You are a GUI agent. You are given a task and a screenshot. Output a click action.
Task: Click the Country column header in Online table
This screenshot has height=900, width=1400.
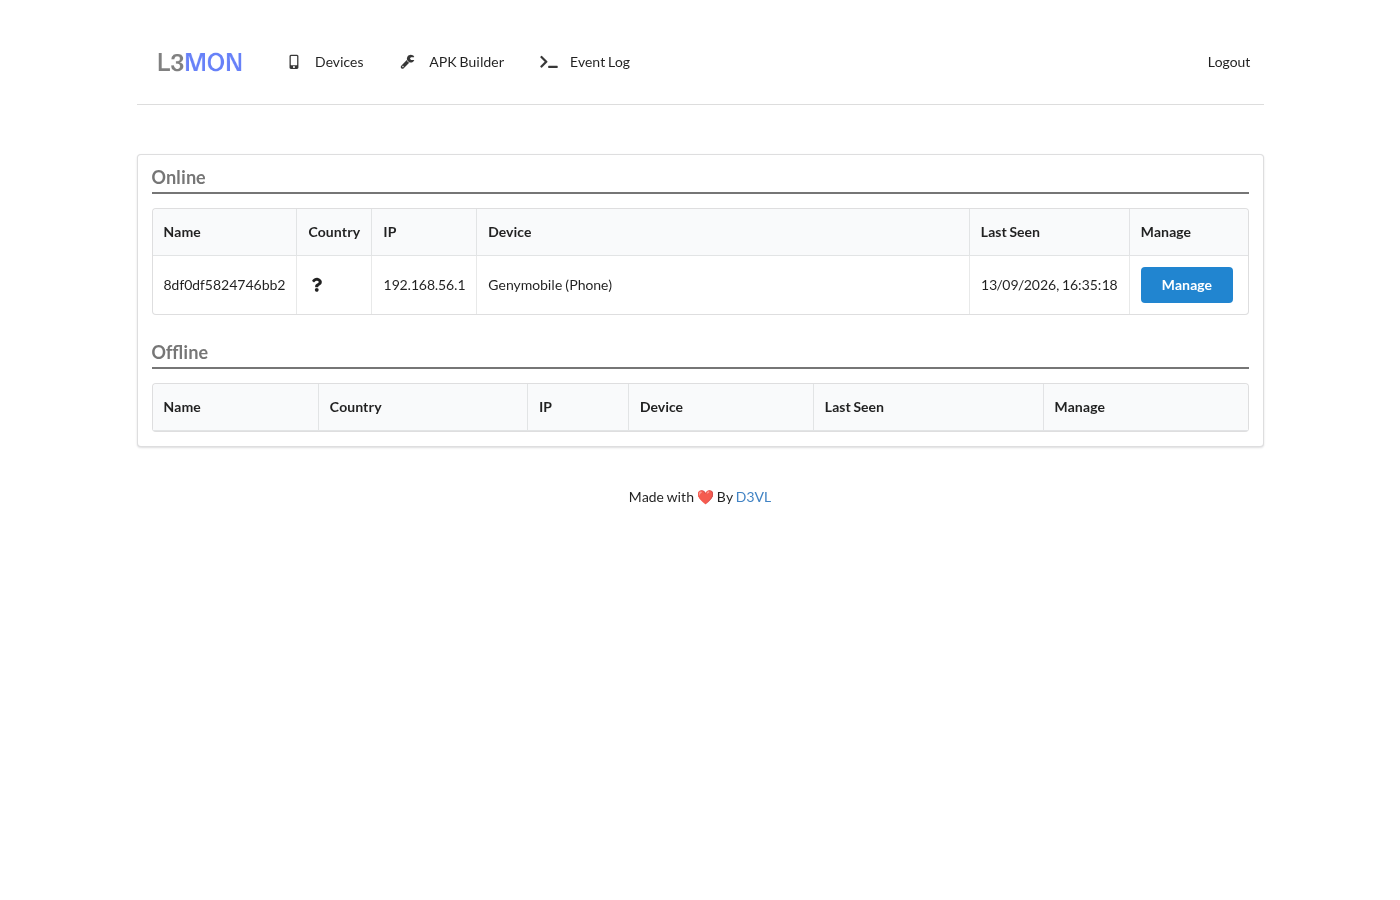[334, 232]
